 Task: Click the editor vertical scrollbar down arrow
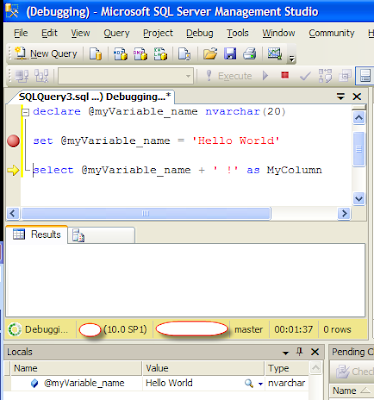pos(359,199)
